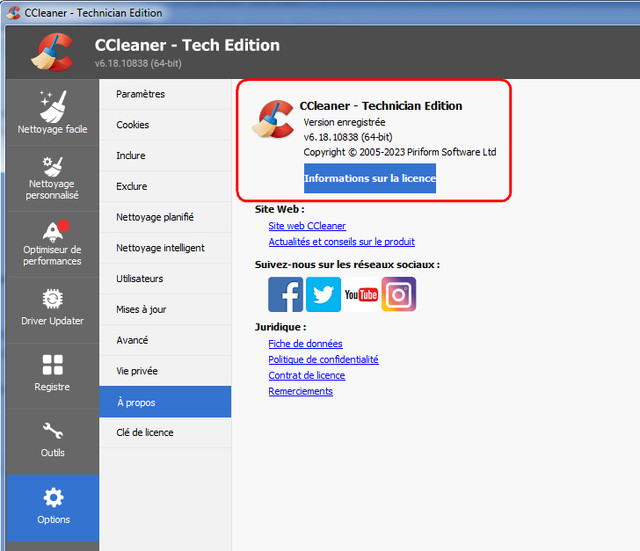Click Informations sur la licence button

point(370,178)
